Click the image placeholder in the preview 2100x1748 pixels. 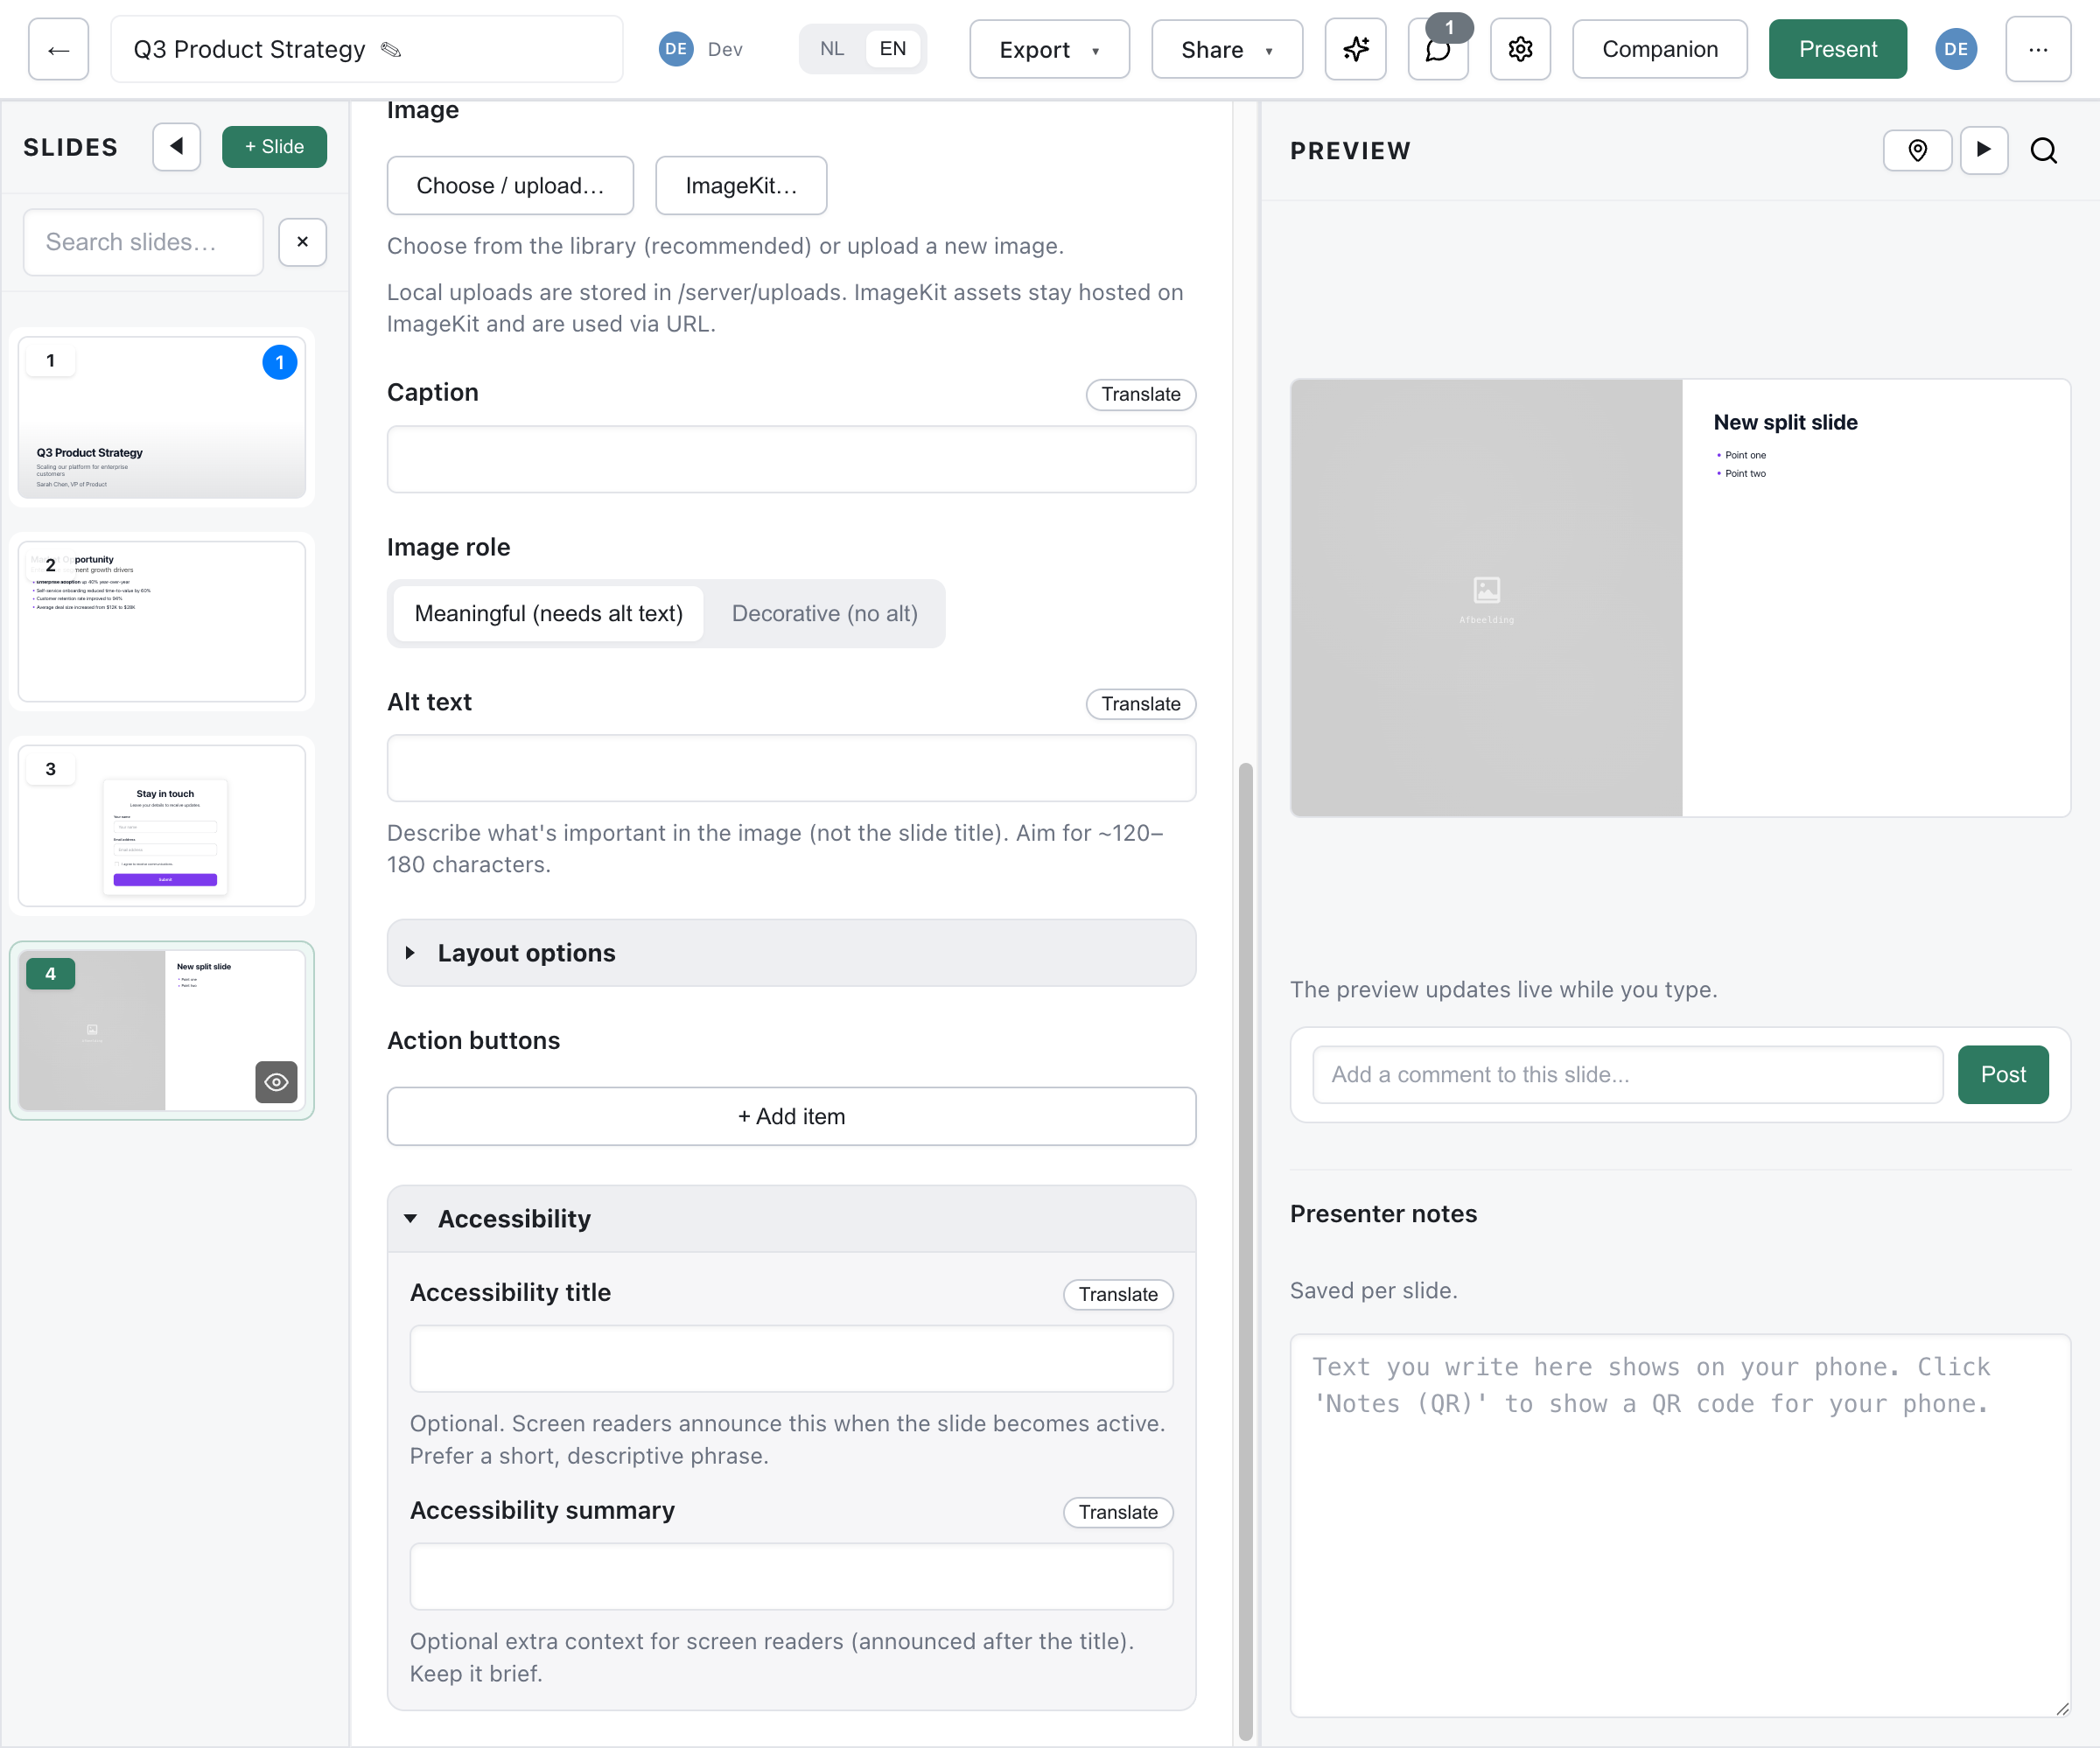click(x=1486, y=598)
